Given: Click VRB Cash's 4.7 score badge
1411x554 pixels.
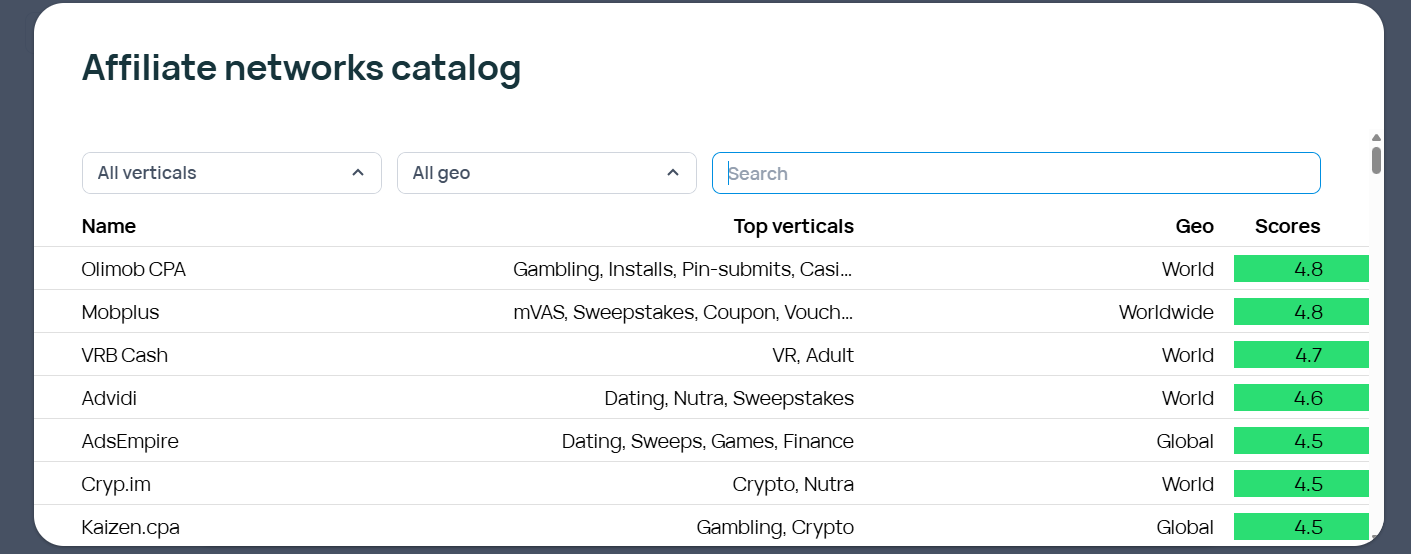Looking at the screenshot, I should tap(1301, 355).
